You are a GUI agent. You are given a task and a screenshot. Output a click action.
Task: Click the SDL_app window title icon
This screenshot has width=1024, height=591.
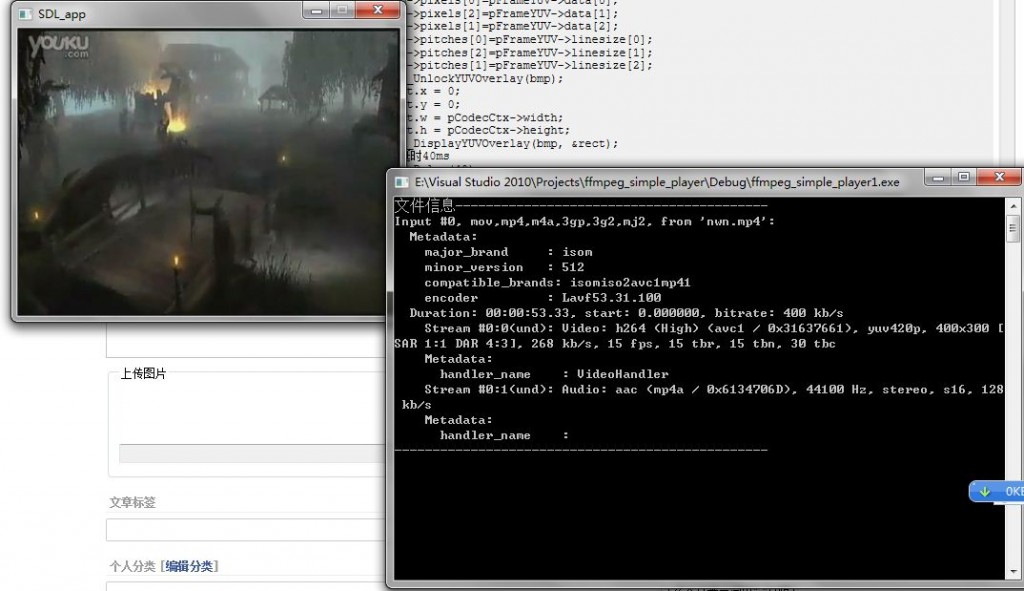24,14
